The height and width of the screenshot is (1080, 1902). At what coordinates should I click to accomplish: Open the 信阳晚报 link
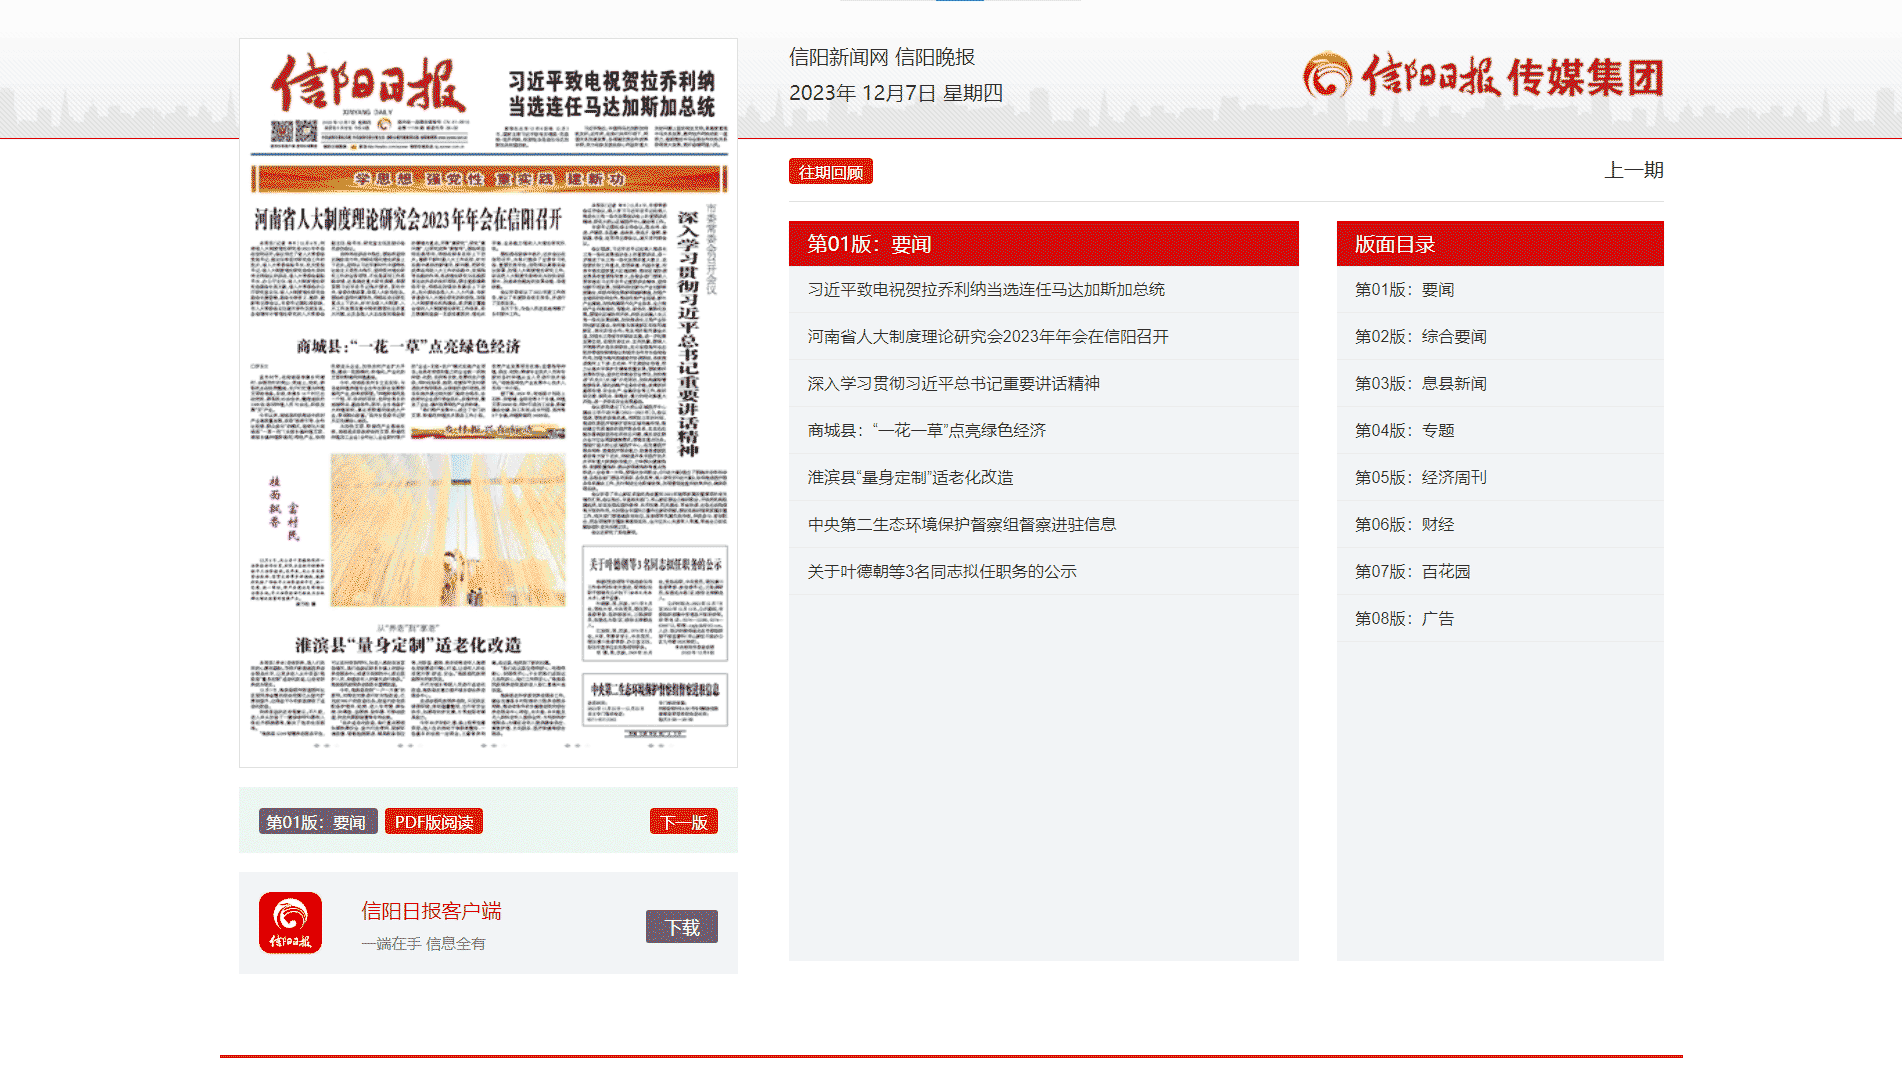click(935, 57)
